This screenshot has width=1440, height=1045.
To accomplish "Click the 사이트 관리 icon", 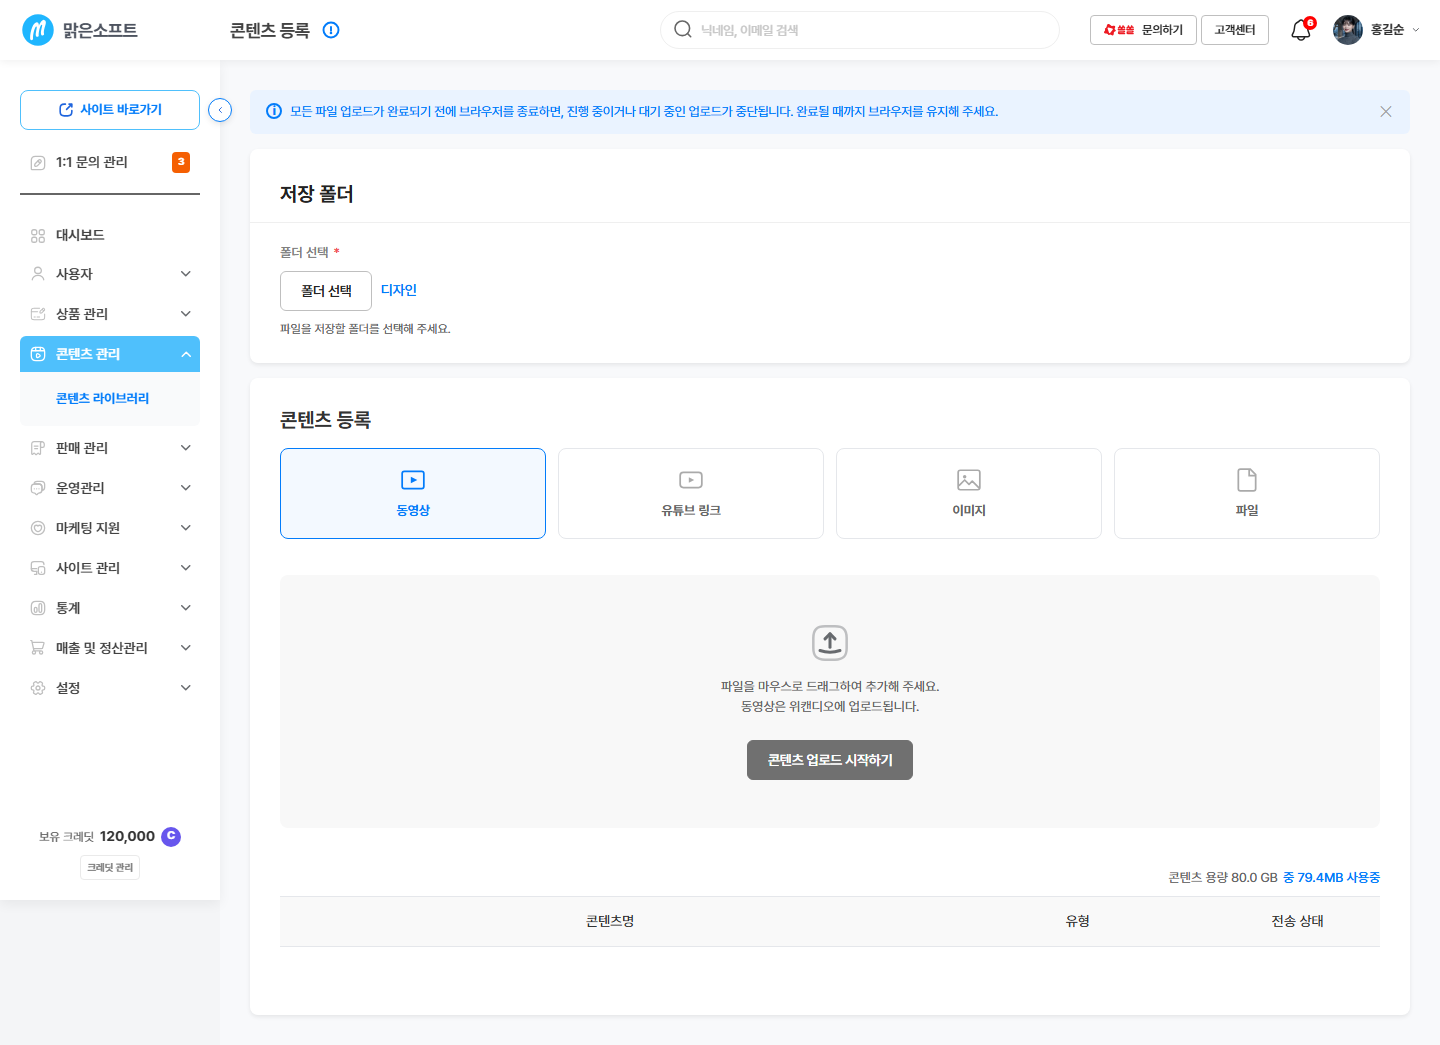I will point(38,568).
